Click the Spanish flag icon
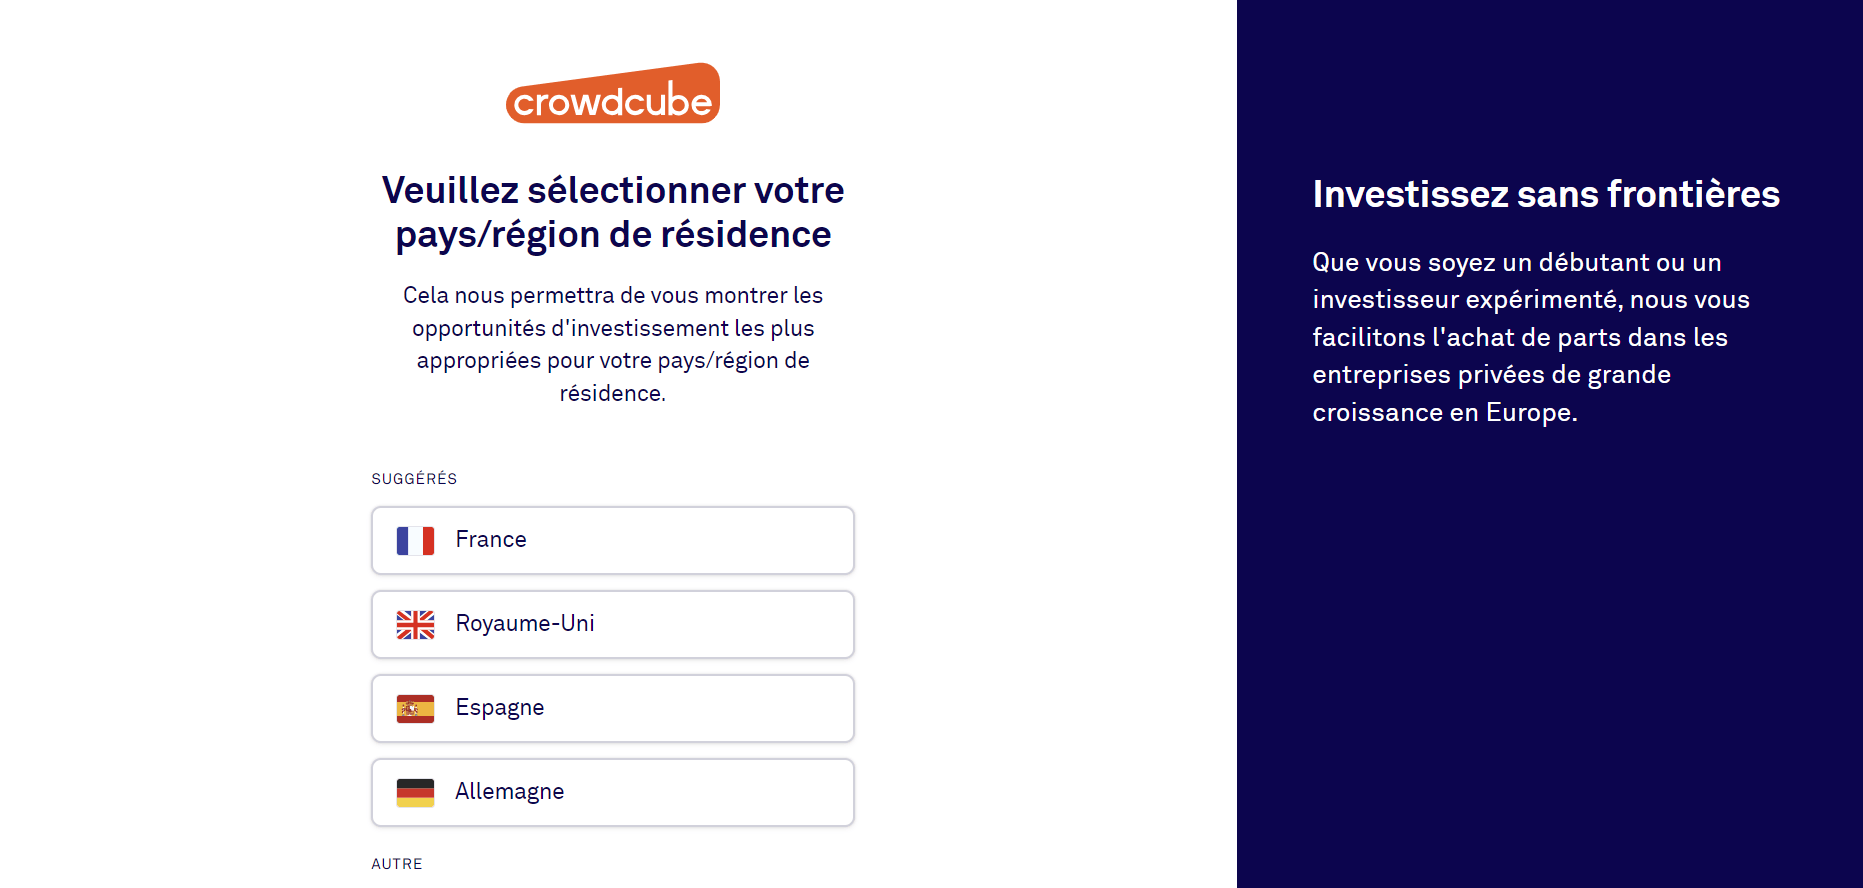This screenshot has height=888, width=1863. [416, 708]
